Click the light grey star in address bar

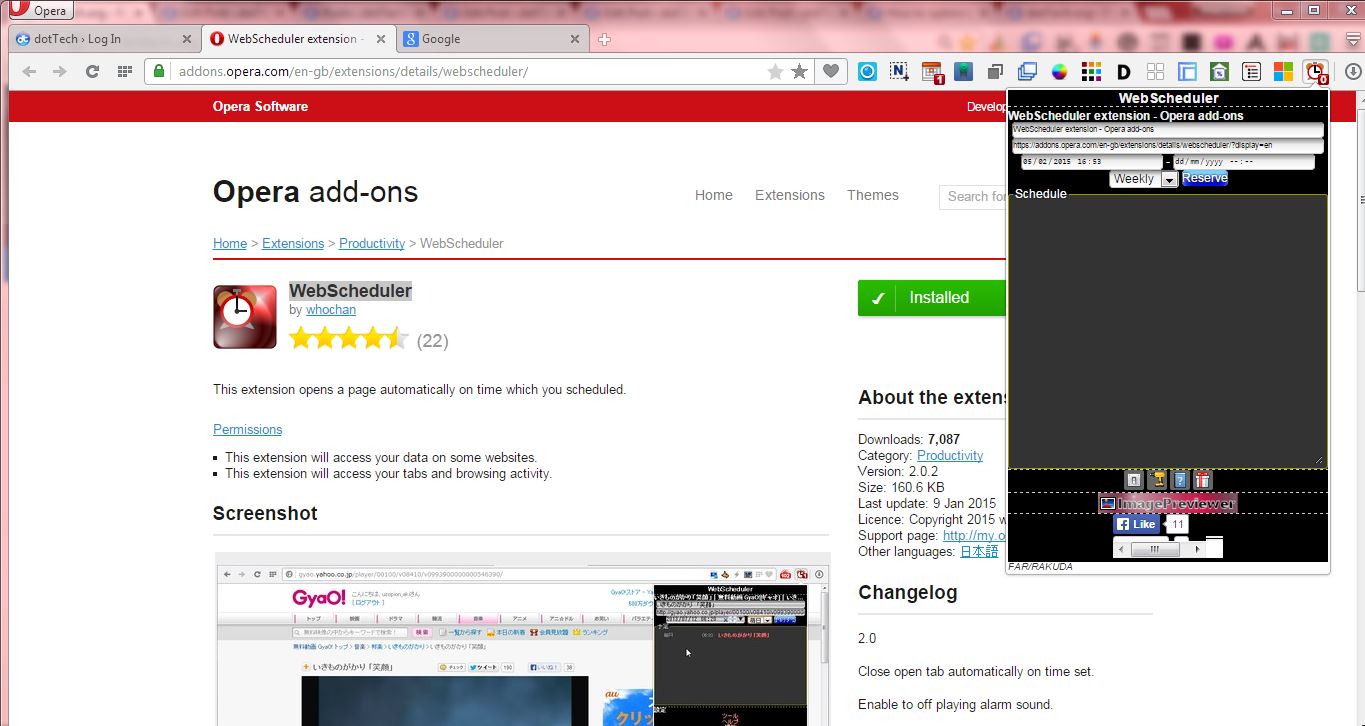click(775, 72)
